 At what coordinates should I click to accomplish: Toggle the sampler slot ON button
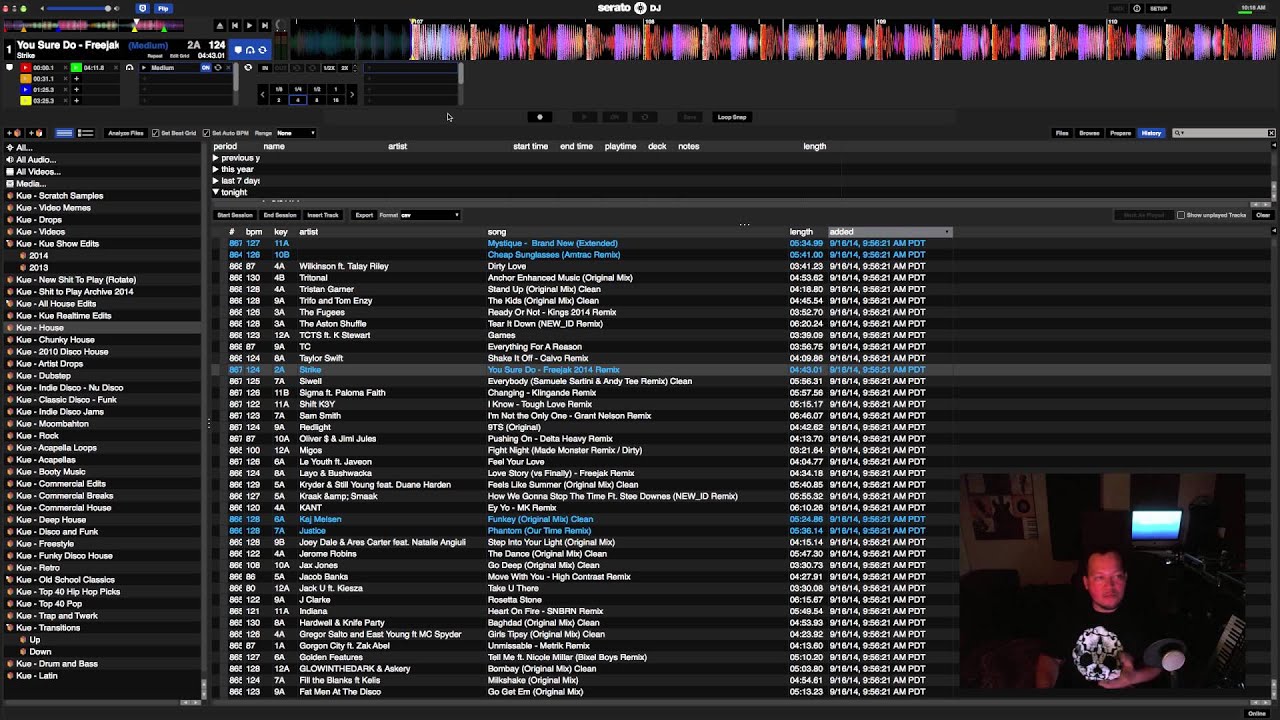coord(206,68)
